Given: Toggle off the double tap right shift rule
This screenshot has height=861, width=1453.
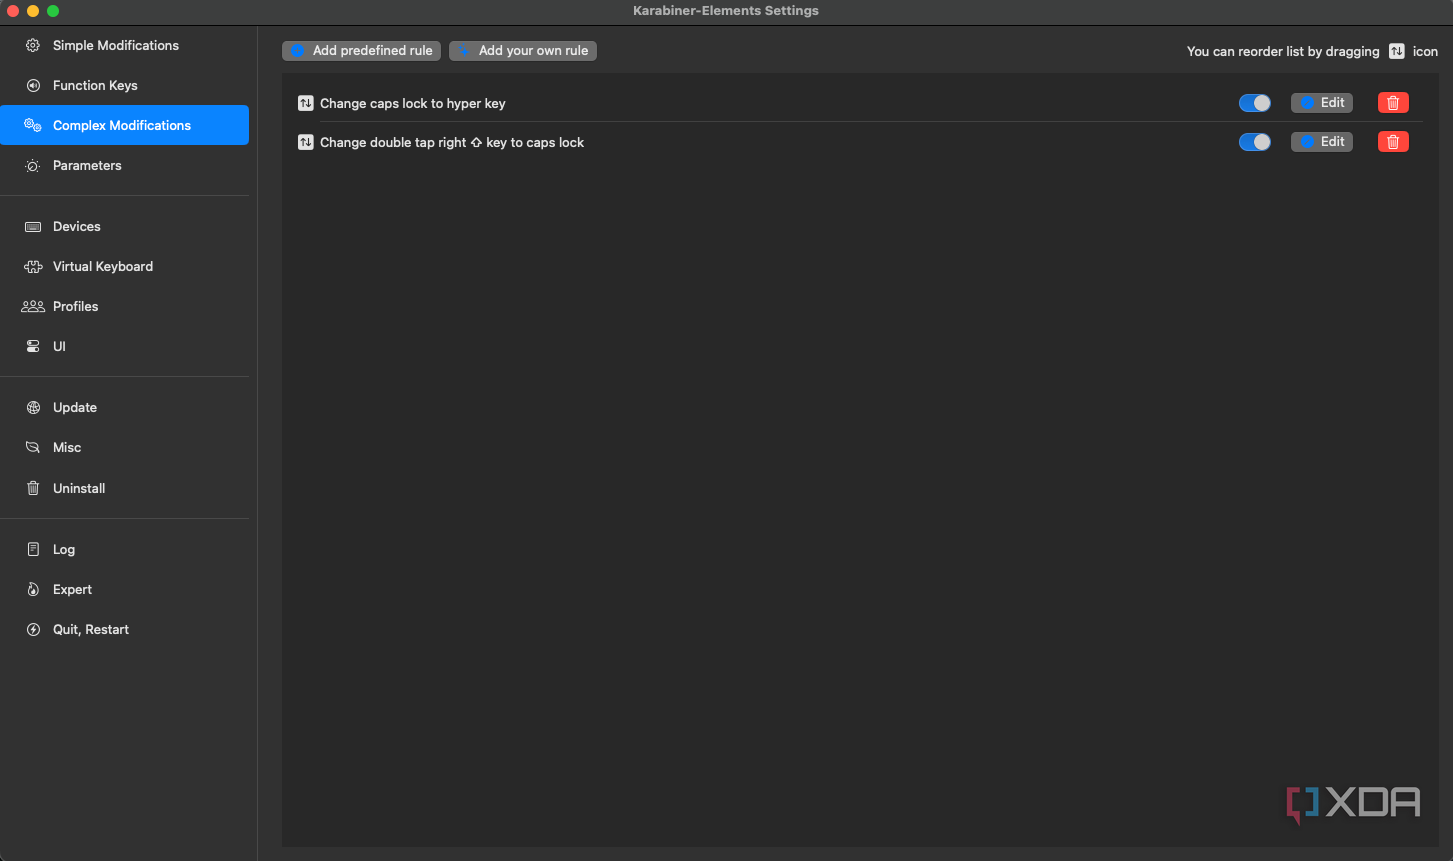Looking at the screenshot, I should tap(1255, 141).
